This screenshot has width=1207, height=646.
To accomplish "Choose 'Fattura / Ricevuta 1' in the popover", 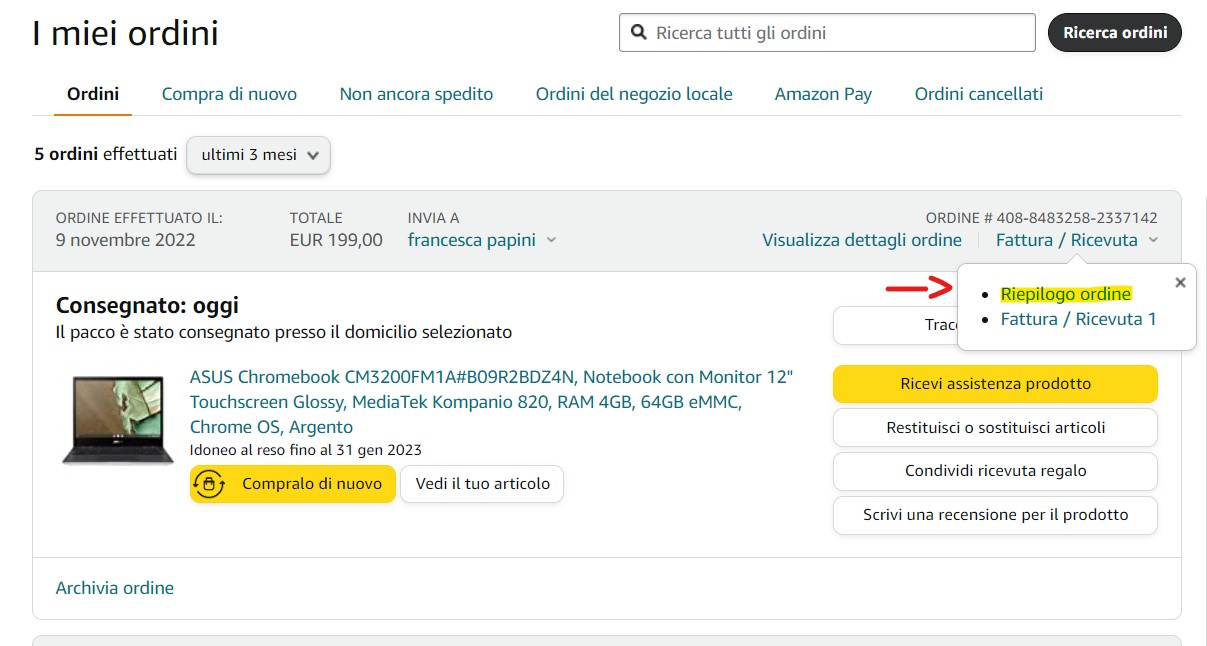I will (x=1078, y=319).
